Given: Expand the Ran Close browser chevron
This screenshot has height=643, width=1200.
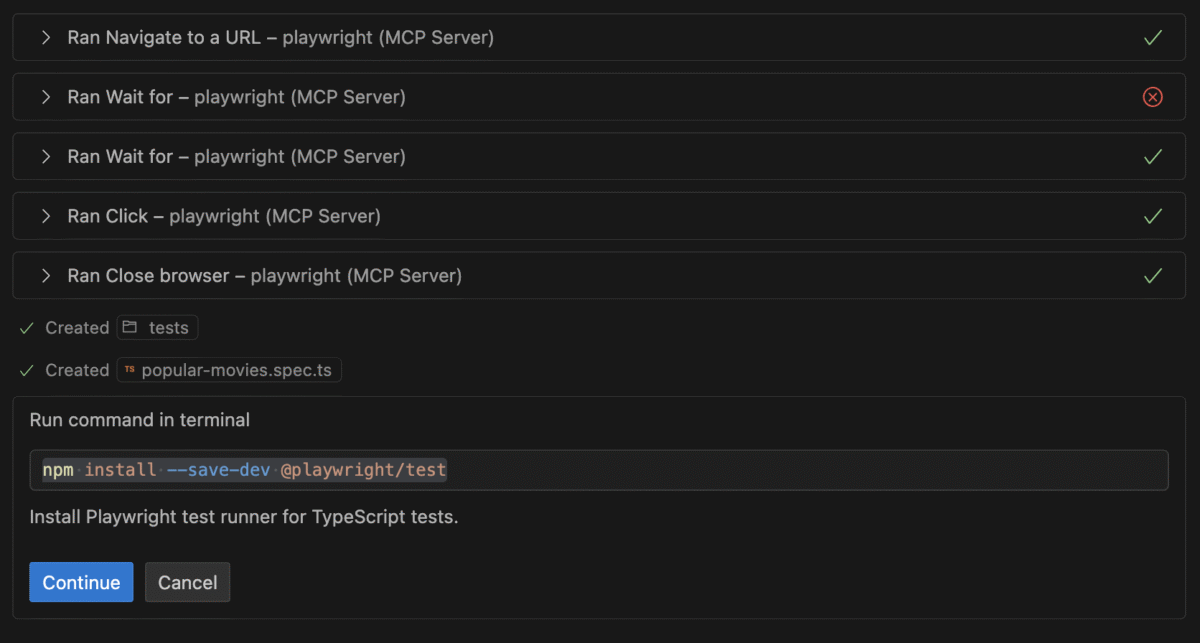Looking at the screenshot, I should point(45,275).
